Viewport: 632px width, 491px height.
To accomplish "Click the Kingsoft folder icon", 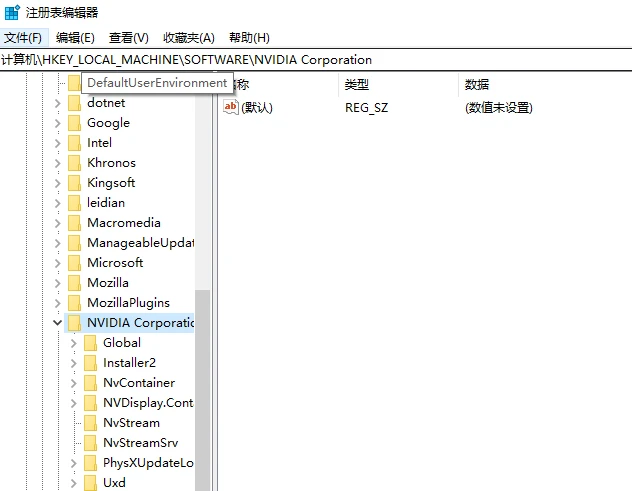I will pos(75,183).
